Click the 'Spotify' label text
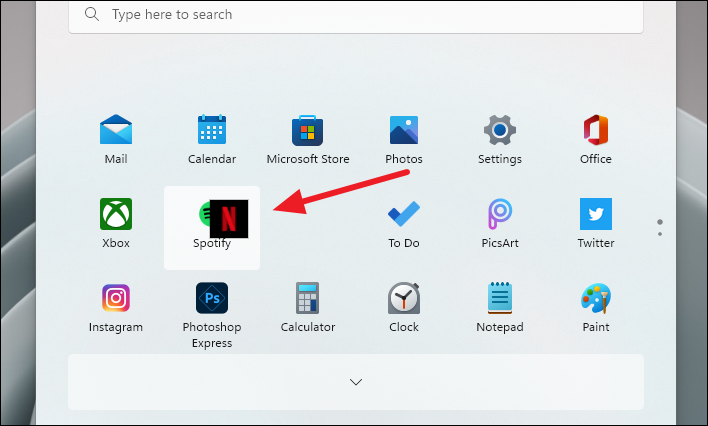The height and width of the screenshot is (426, 708). tap(212, 243)
